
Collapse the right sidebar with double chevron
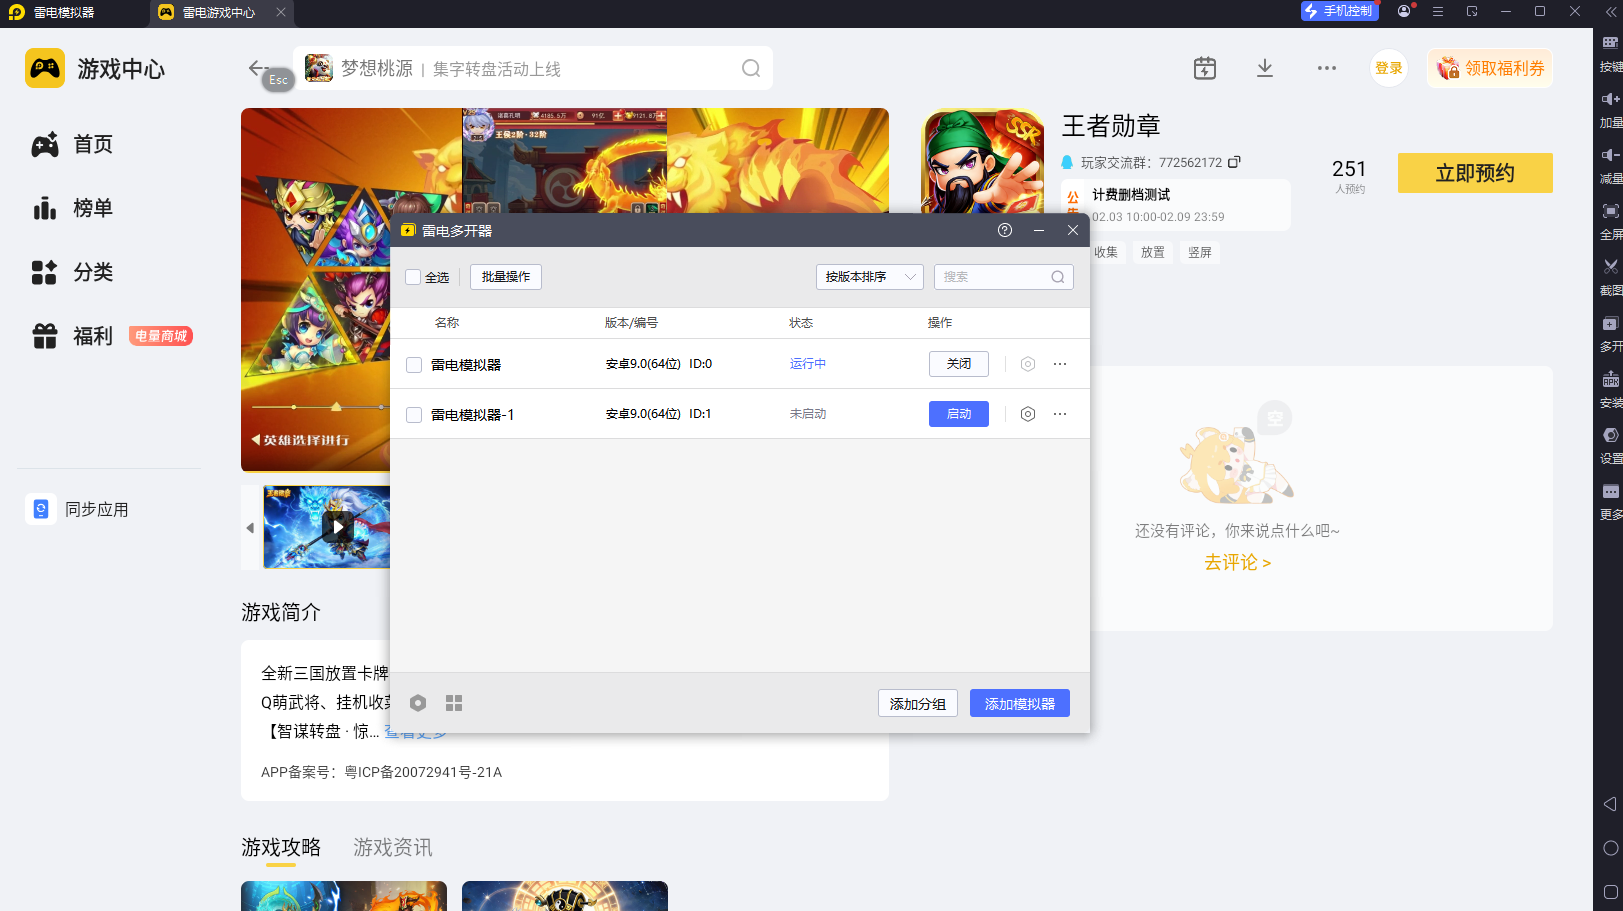(1610, 12)
